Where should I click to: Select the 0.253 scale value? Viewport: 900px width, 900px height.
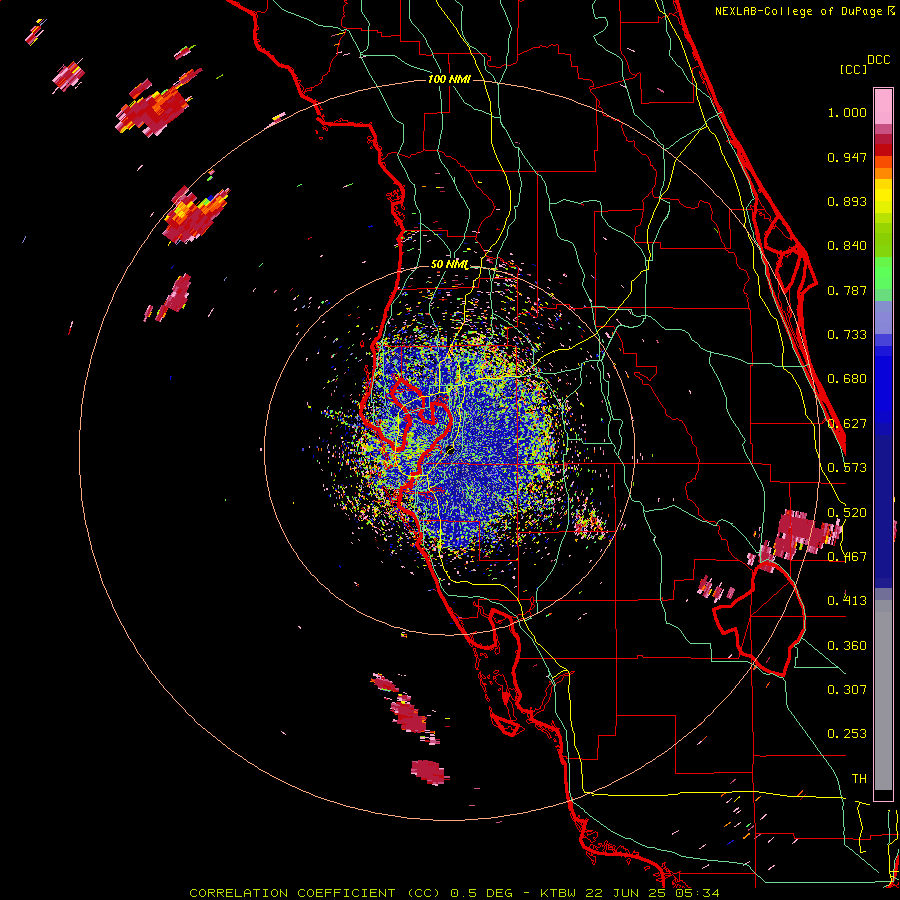tap(847, 734)
